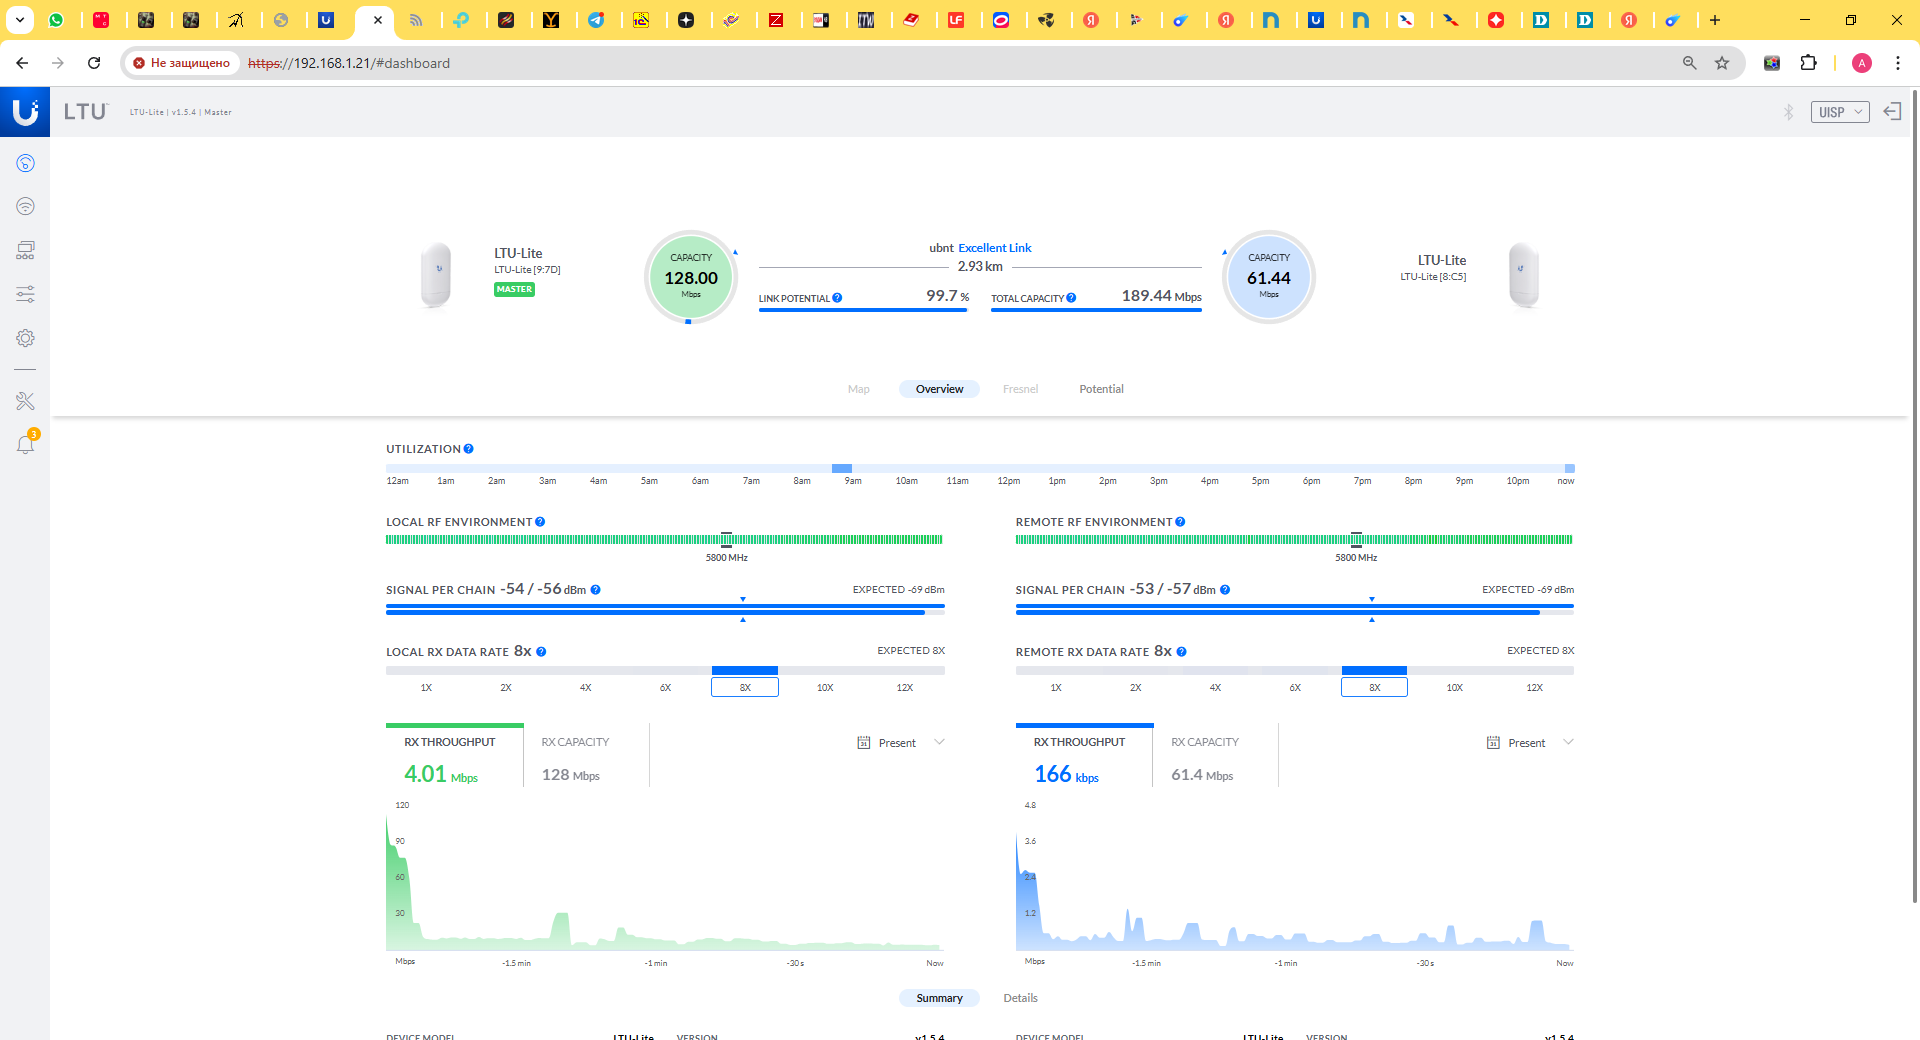Open help icon next to LOCAL RF ENVIRONMENT
Image resolution: width=1920 pixels, height=1040 pixels.
[x=540, y=522]
